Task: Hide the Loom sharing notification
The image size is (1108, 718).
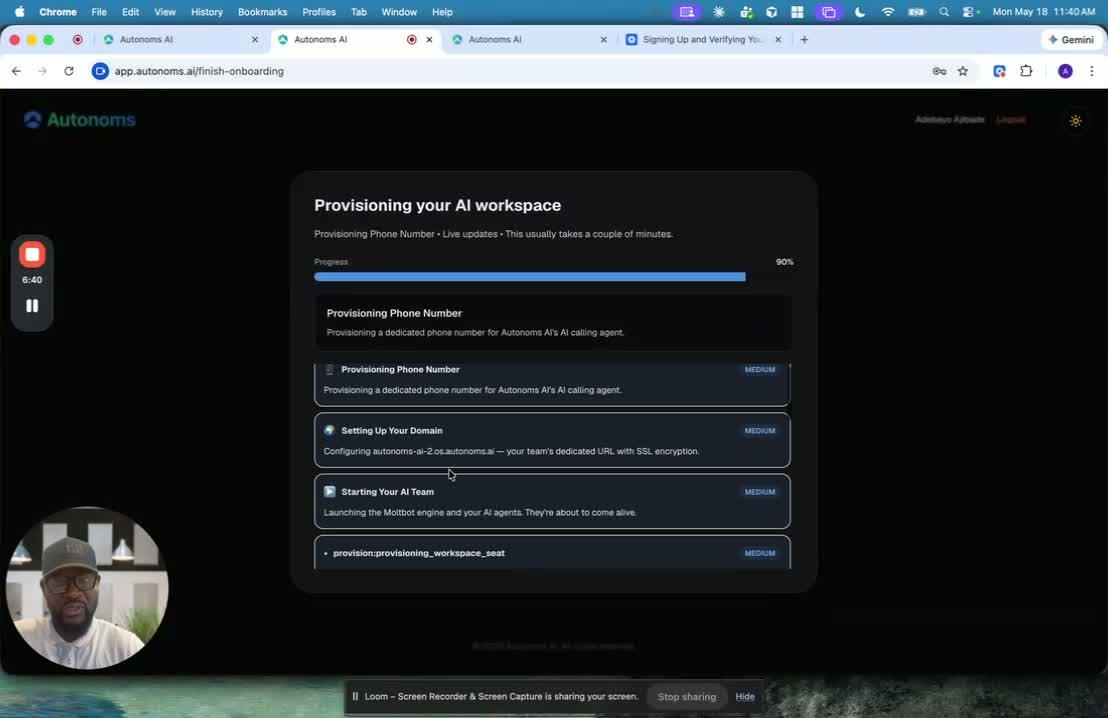Action: click(745, 697)
